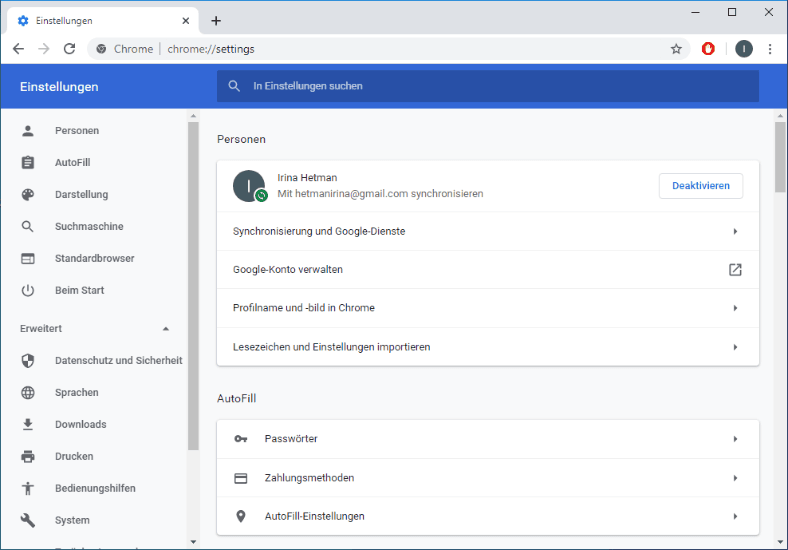
Task: Open Google-Konto verwalten external link
Action: 735,269
